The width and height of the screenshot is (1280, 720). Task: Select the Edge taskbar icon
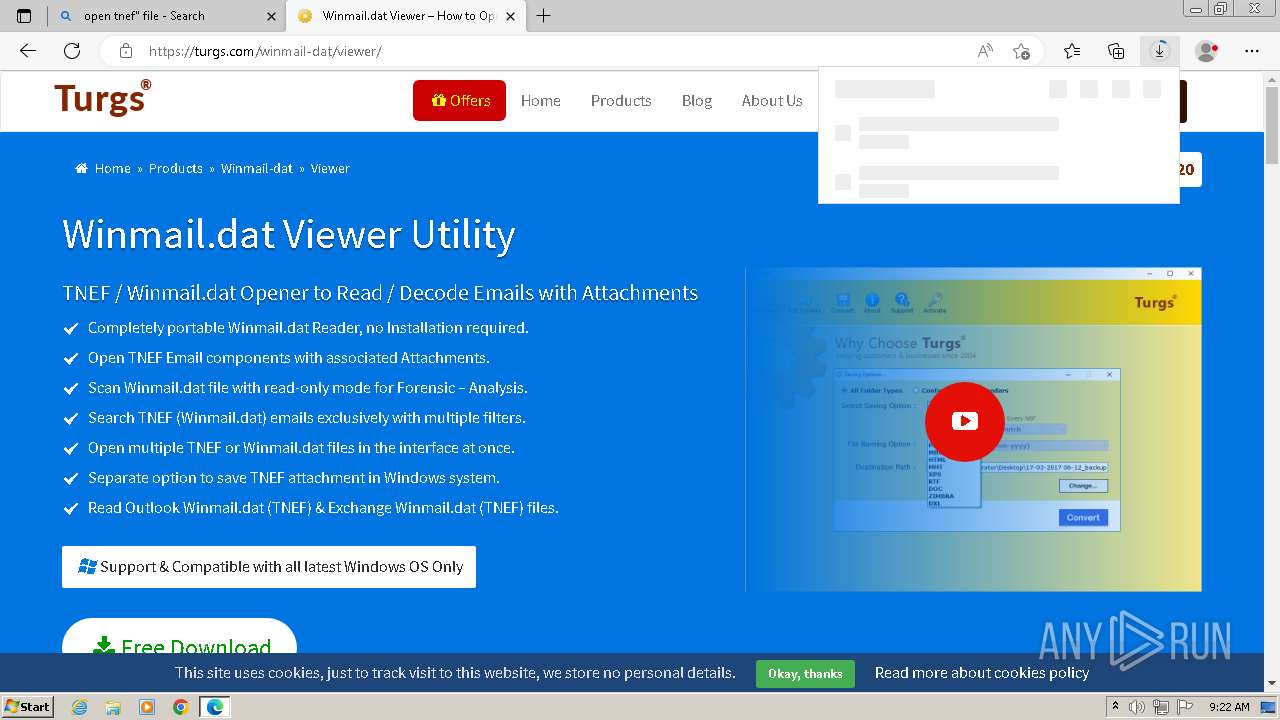click(214, 707)
